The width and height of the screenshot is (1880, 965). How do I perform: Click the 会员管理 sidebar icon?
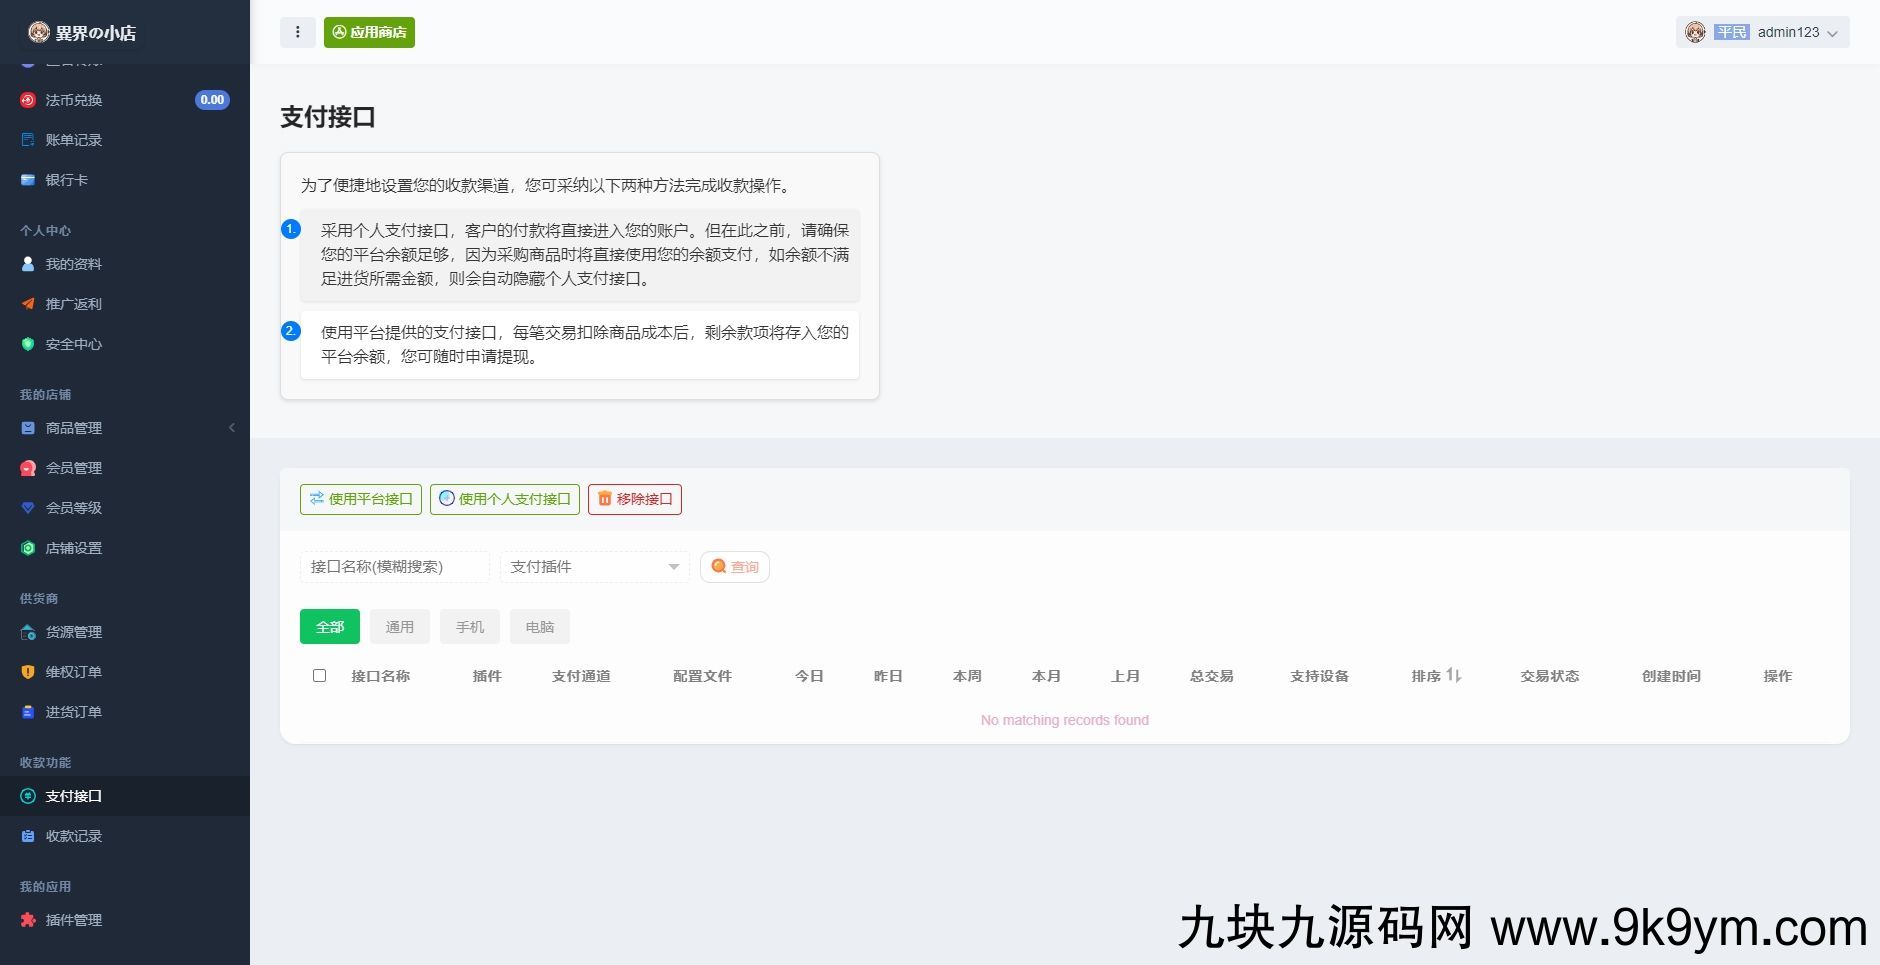(28, 468)
